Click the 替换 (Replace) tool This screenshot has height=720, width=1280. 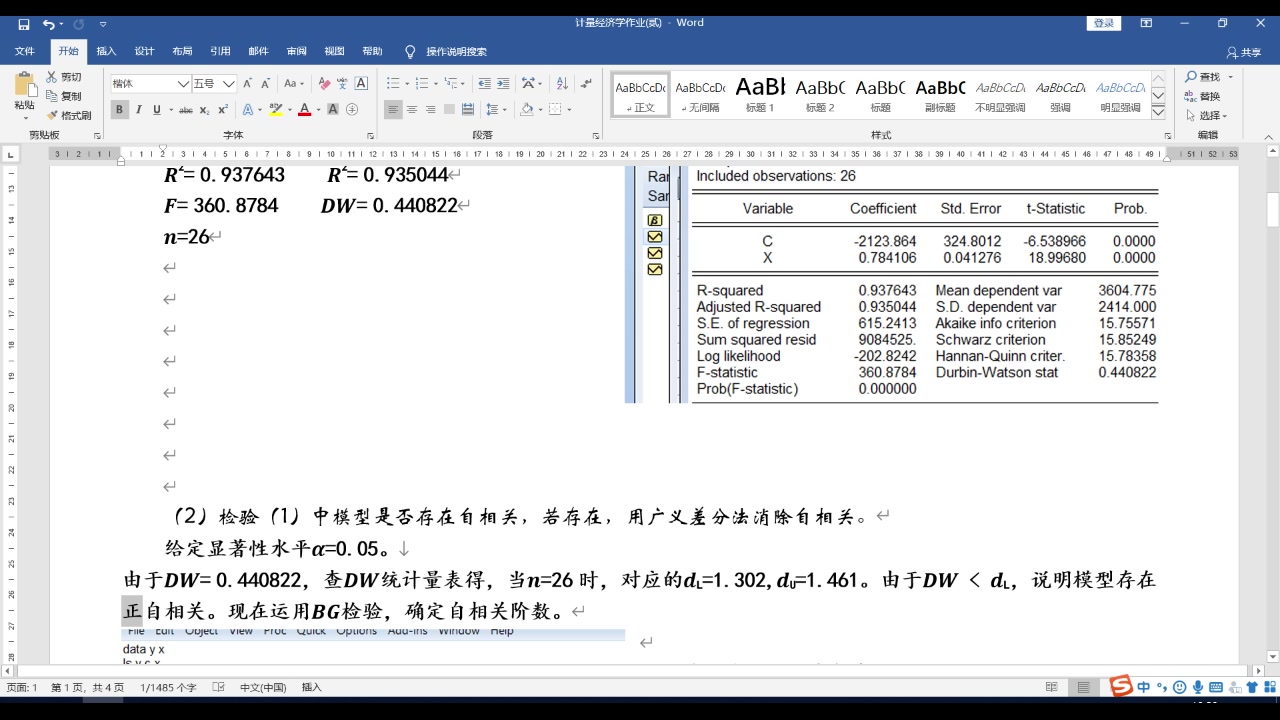click(1203, 96)
